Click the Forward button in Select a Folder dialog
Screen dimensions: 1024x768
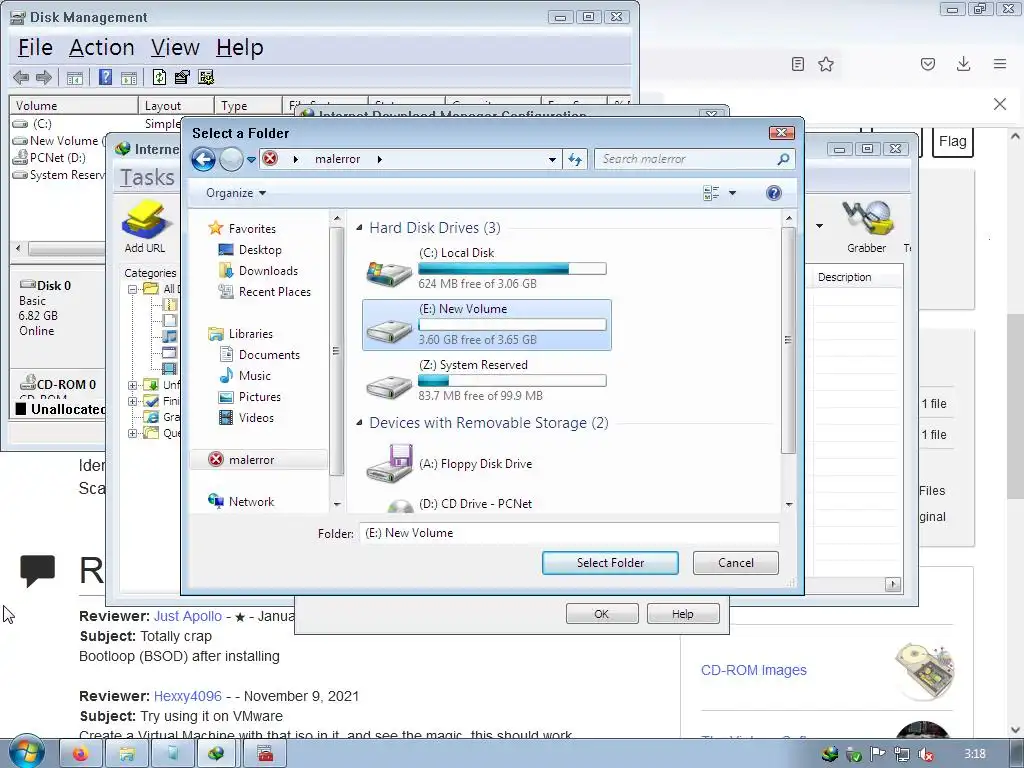(231, 159)
